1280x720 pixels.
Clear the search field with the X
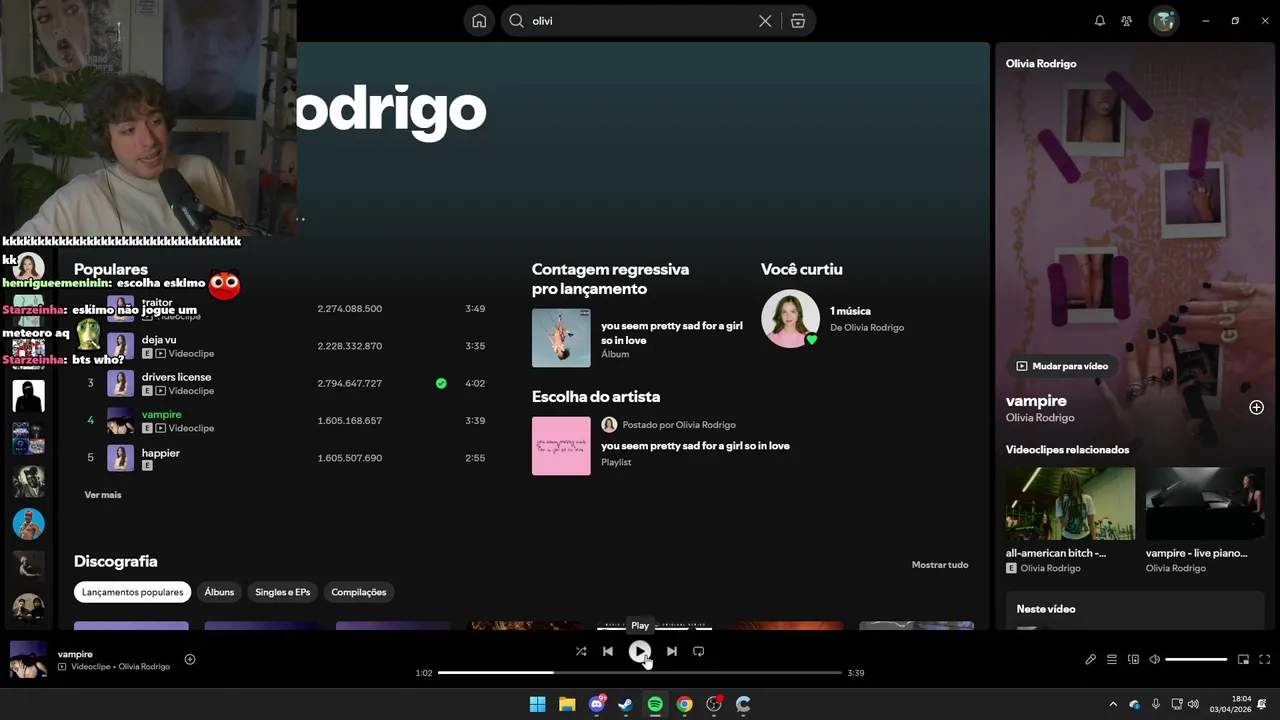(x=765, y=21)
